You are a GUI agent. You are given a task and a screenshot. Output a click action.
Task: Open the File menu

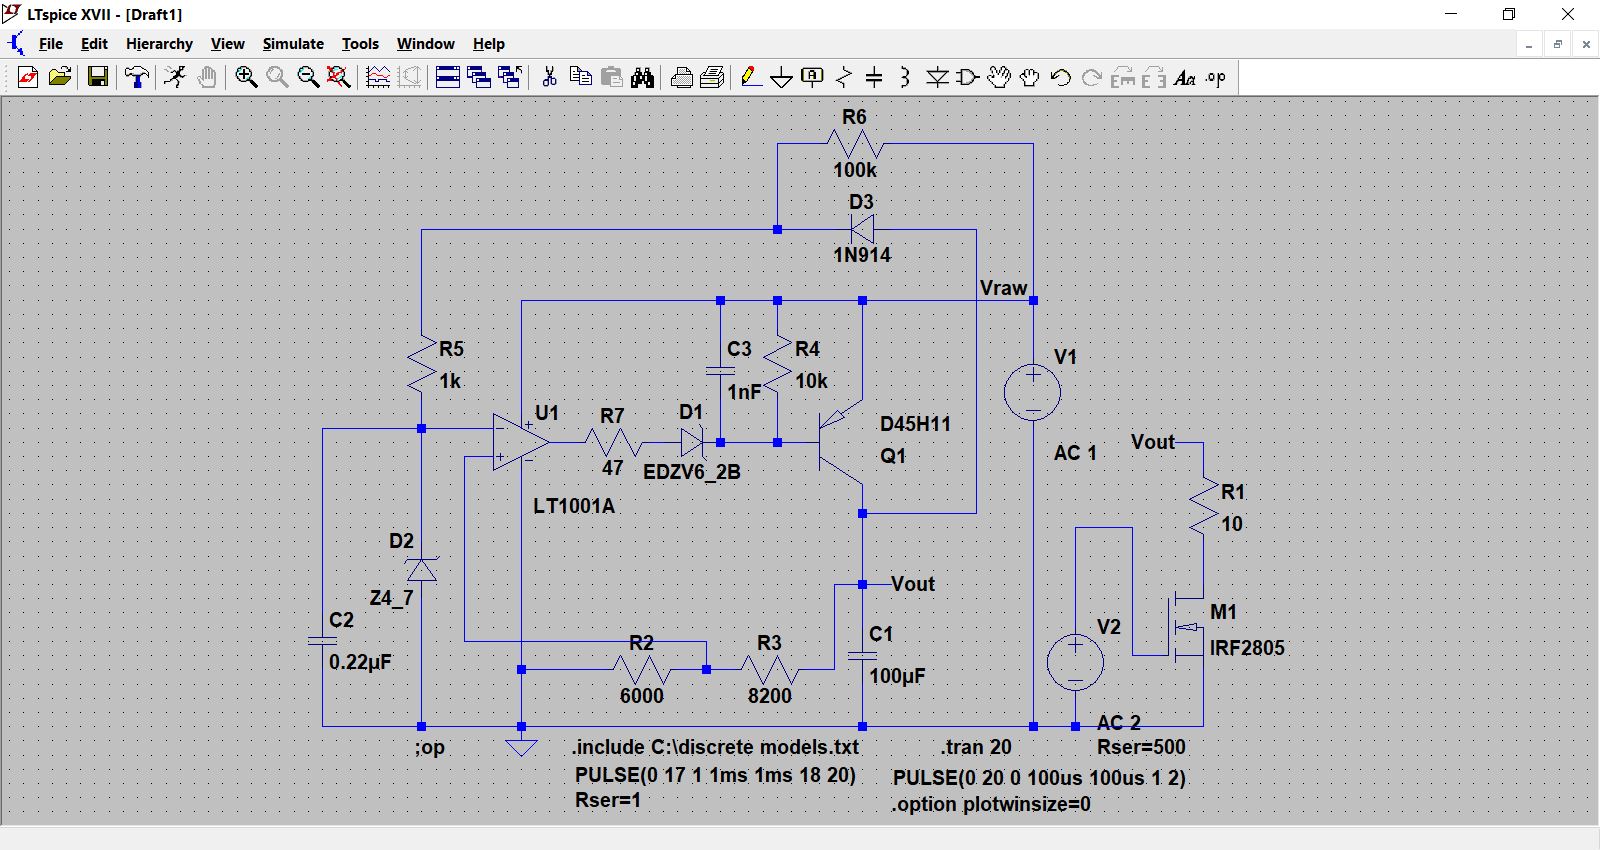click(50, 44)
